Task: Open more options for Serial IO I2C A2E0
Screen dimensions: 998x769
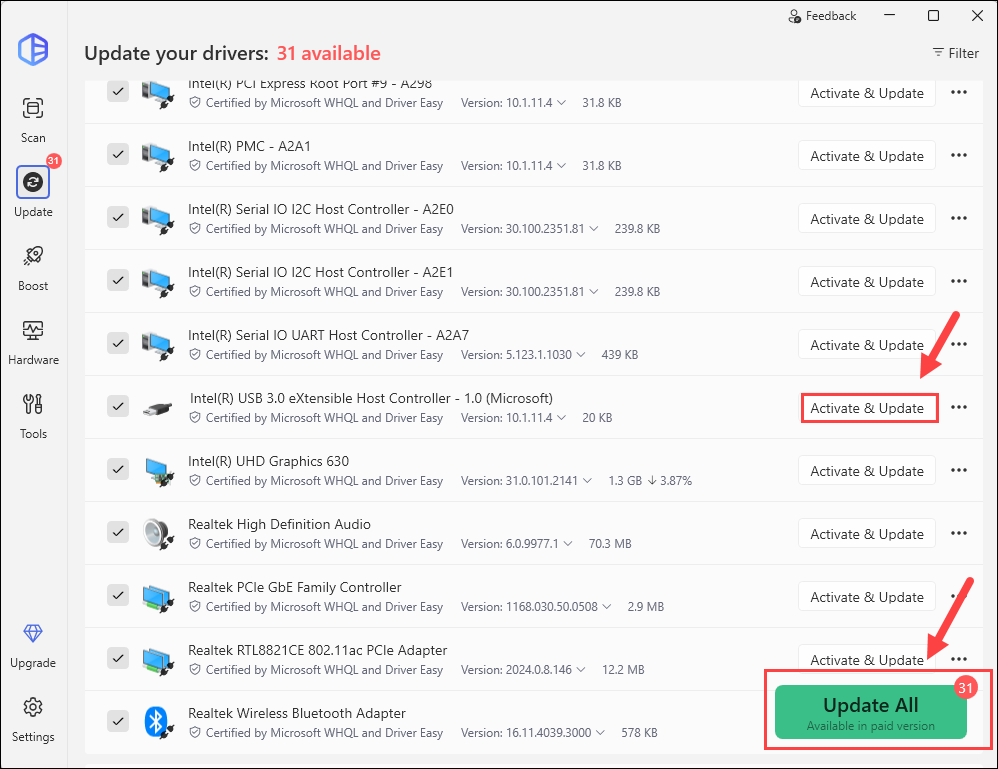Action: 959,218
